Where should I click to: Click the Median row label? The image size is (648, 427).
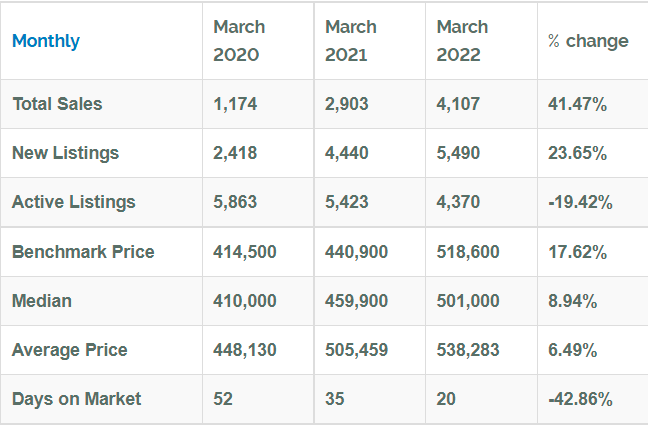42,301
